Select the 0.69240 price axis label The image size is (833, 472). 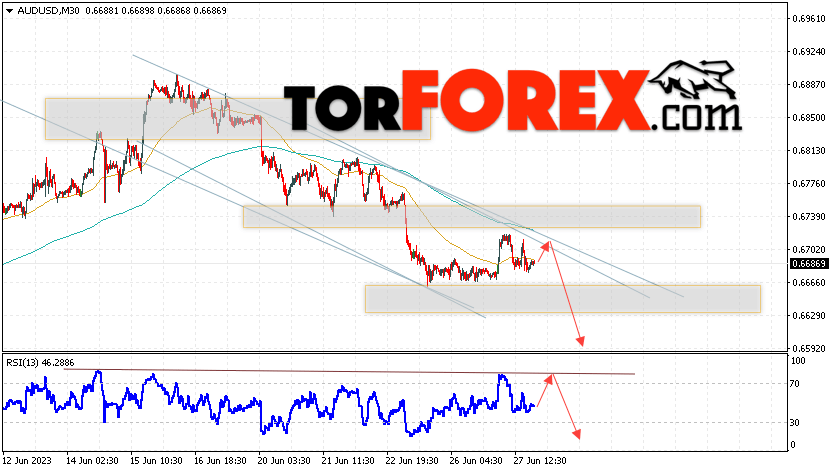point(809,52)
